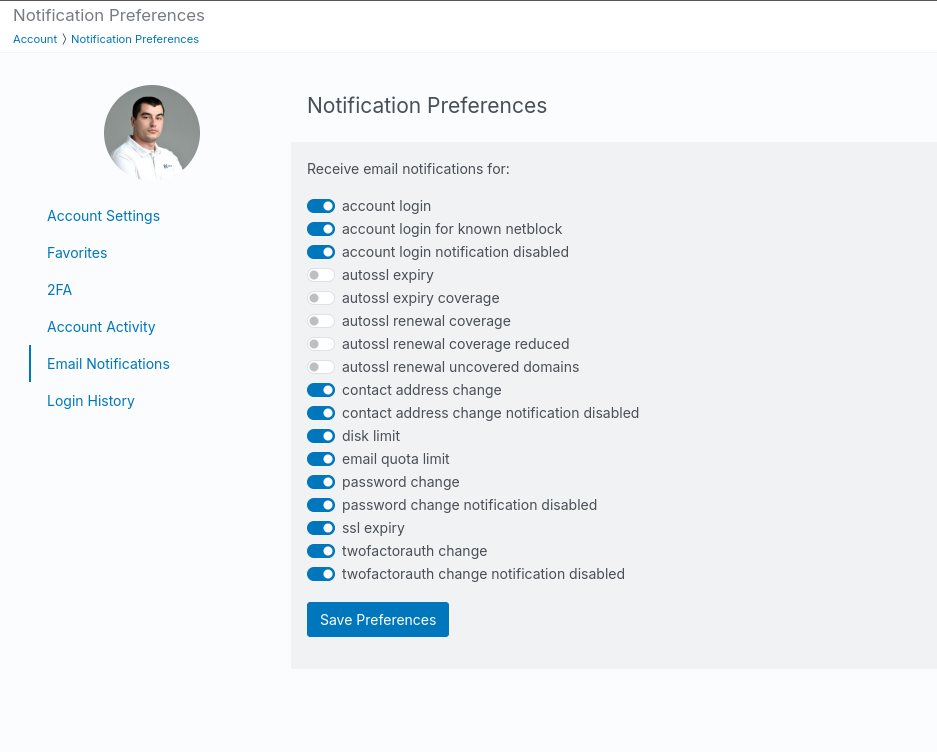This screenshot has height=752, width=937.
Task: Disable twofactorauth change toggle
Action: (321, 551)
